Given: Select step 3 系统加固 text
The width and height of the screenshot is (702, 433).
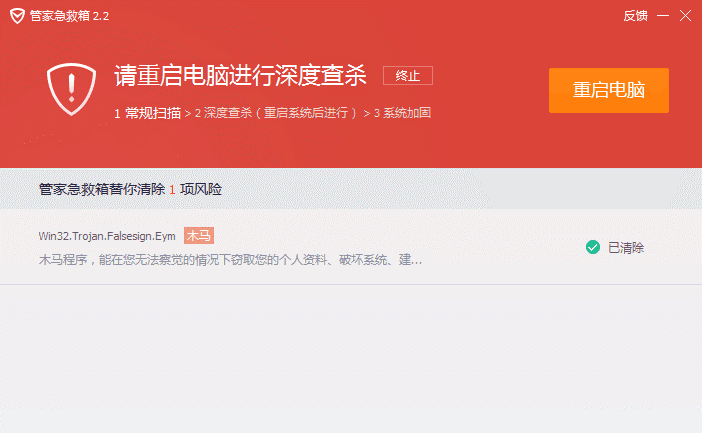Looking at the screenshot, I should click(x=402, y=113).
